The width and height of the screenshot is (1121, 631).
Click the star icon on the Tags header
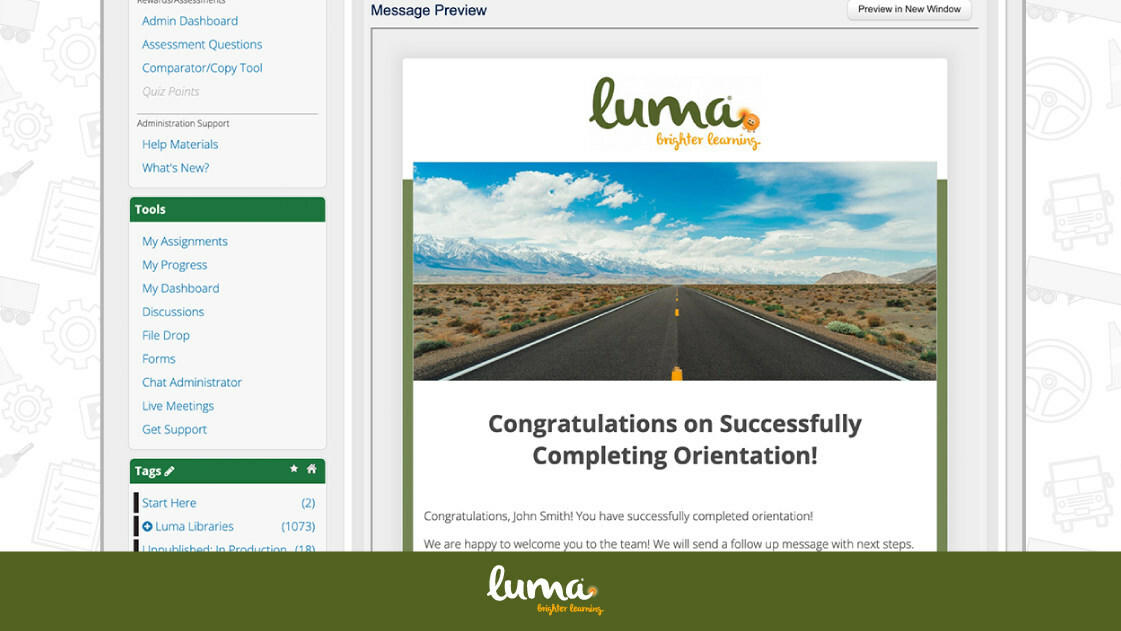coord(293,469)
